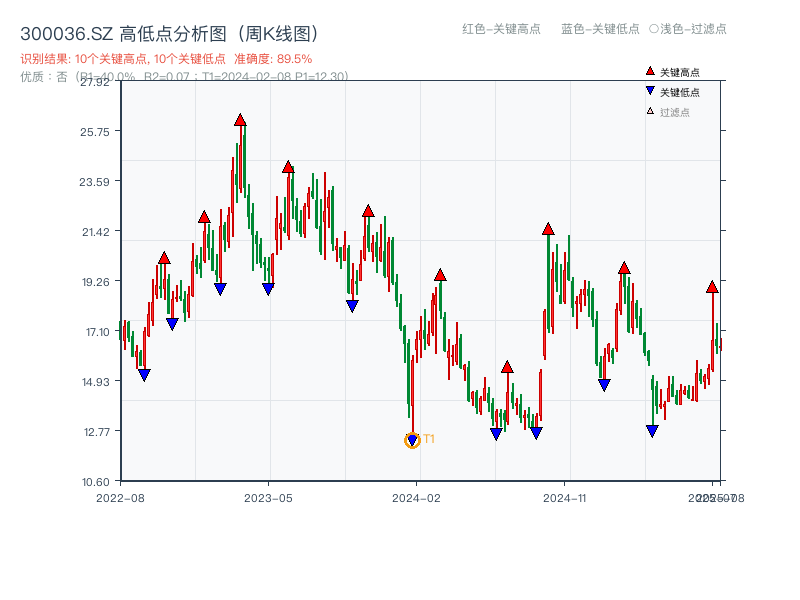Click the red triangle marker near the 2024-11 high

[x=547, y=228]
